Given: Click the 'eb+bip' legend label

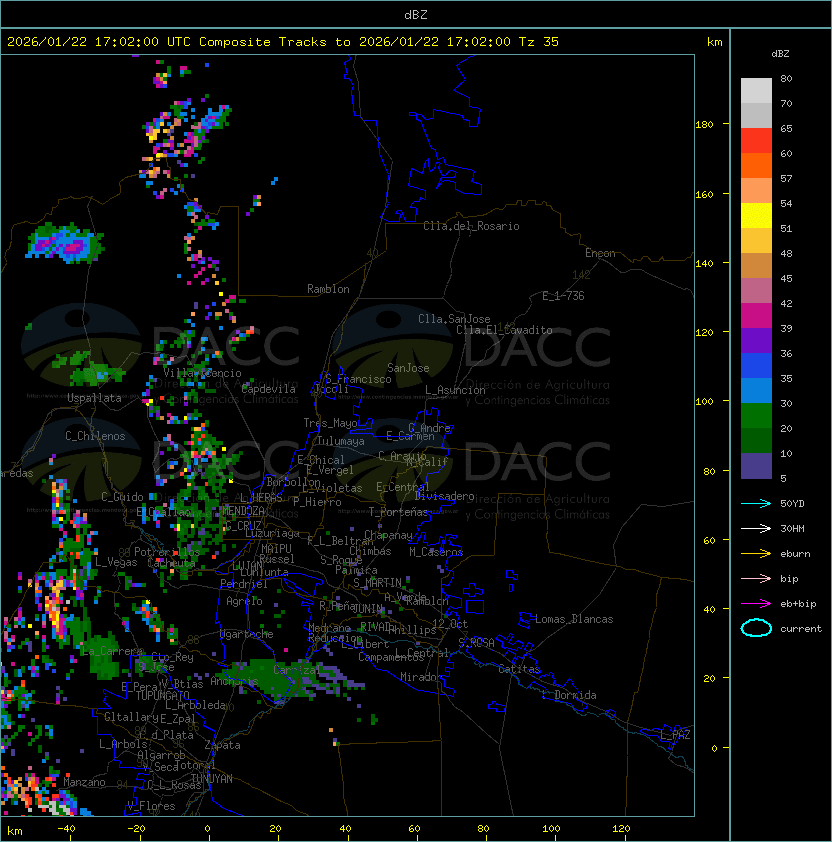Looking at the screenshot, I should tap(798, 604).
